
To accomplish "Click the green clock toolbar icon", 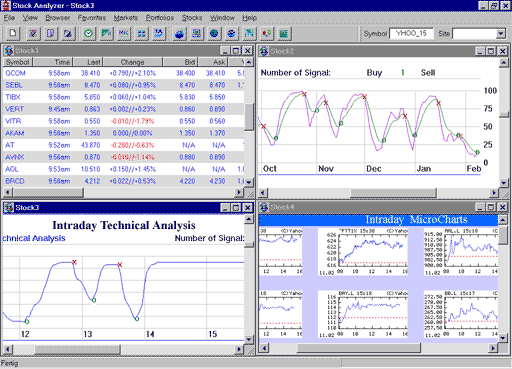I will (x=89, y=33).
